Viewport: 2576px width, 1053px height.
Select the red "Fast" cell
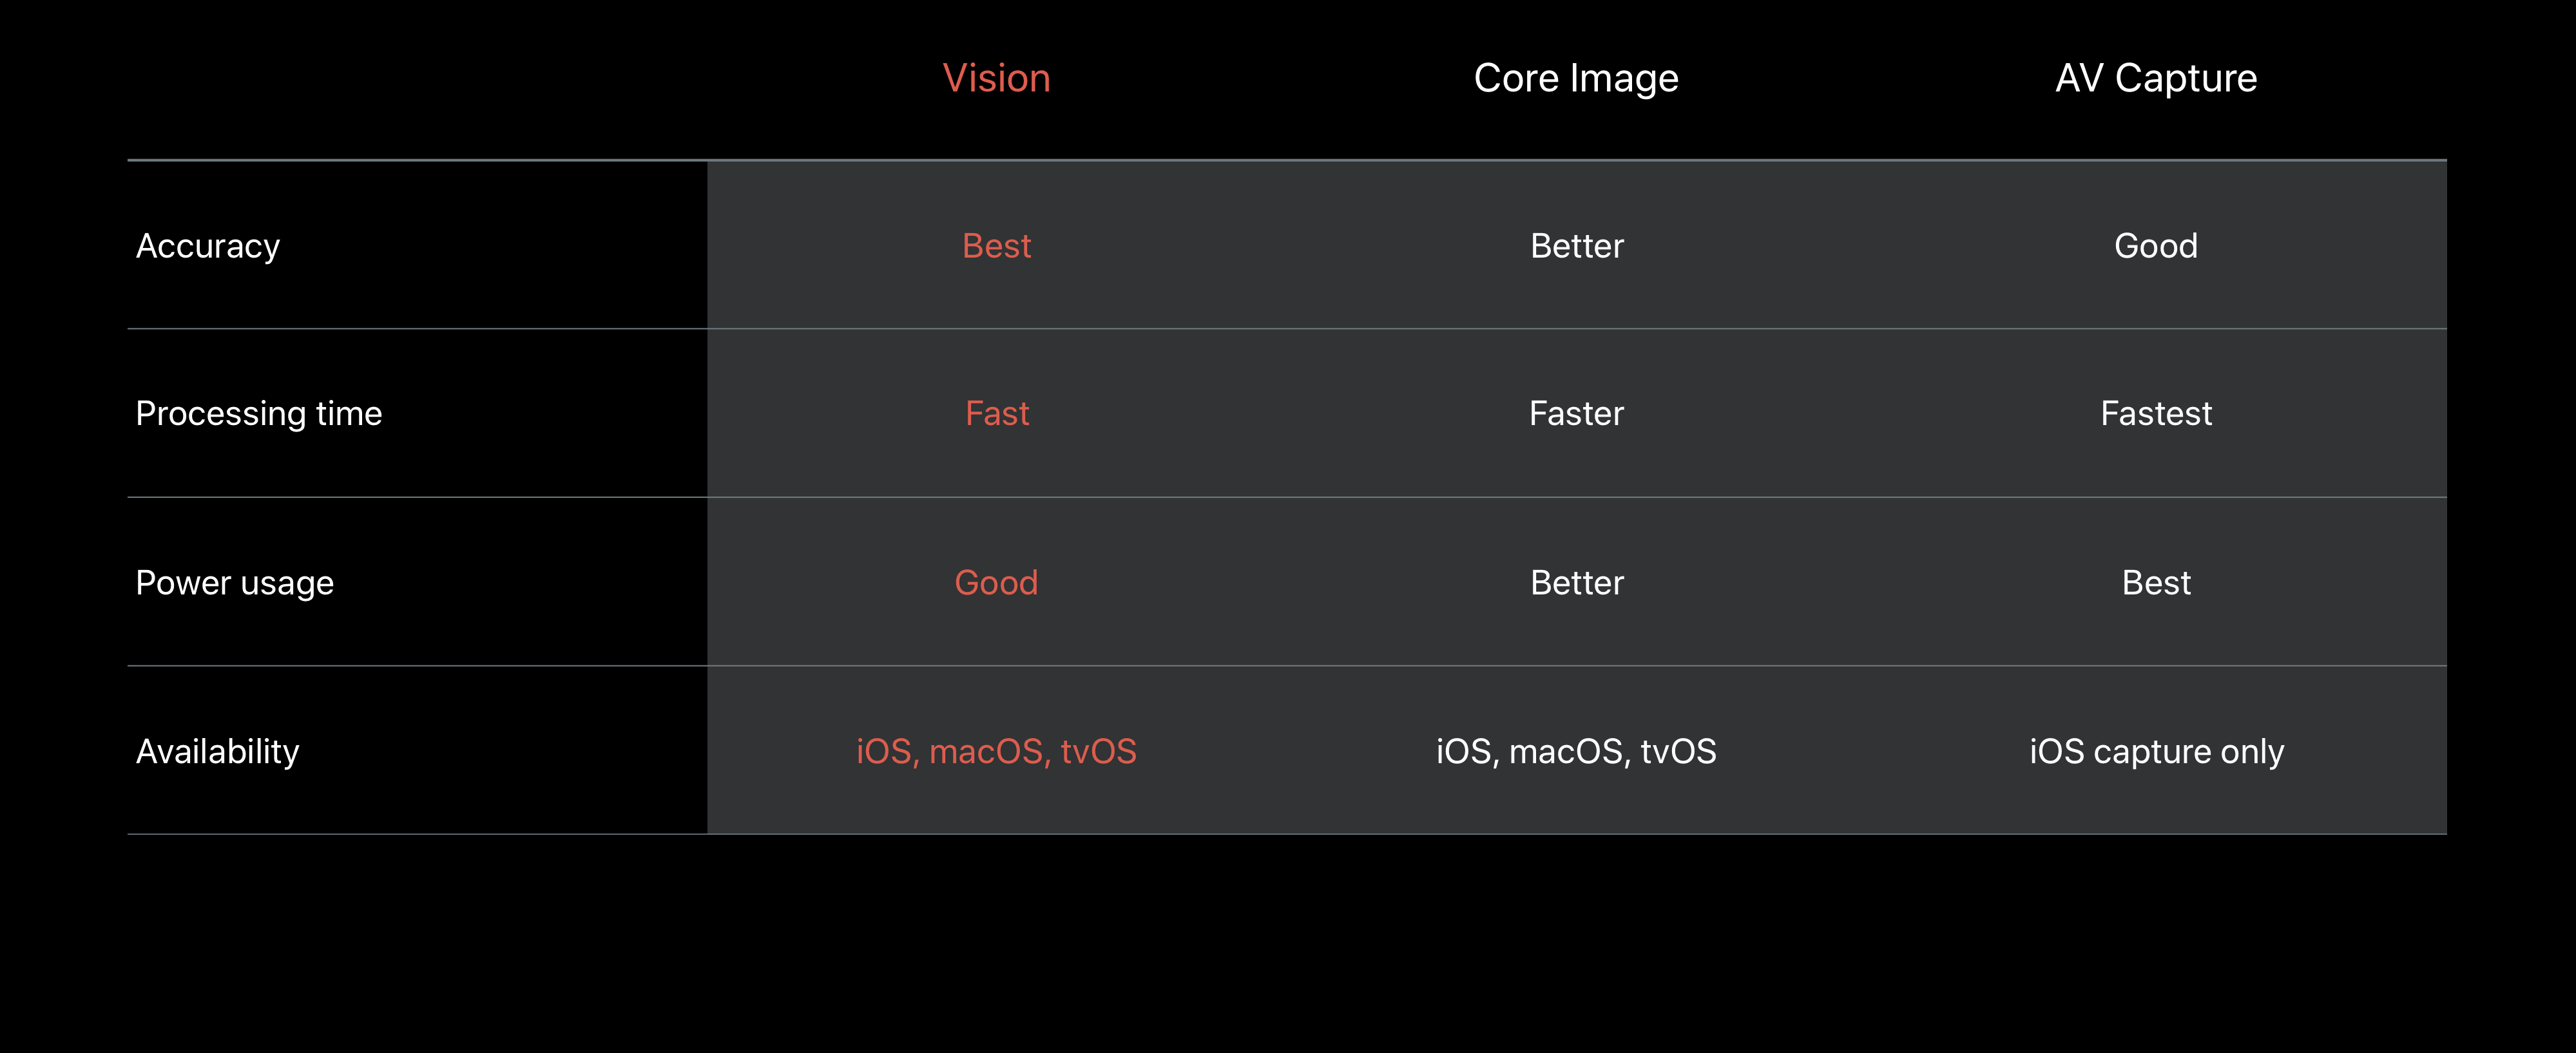[x=996, y=414]
